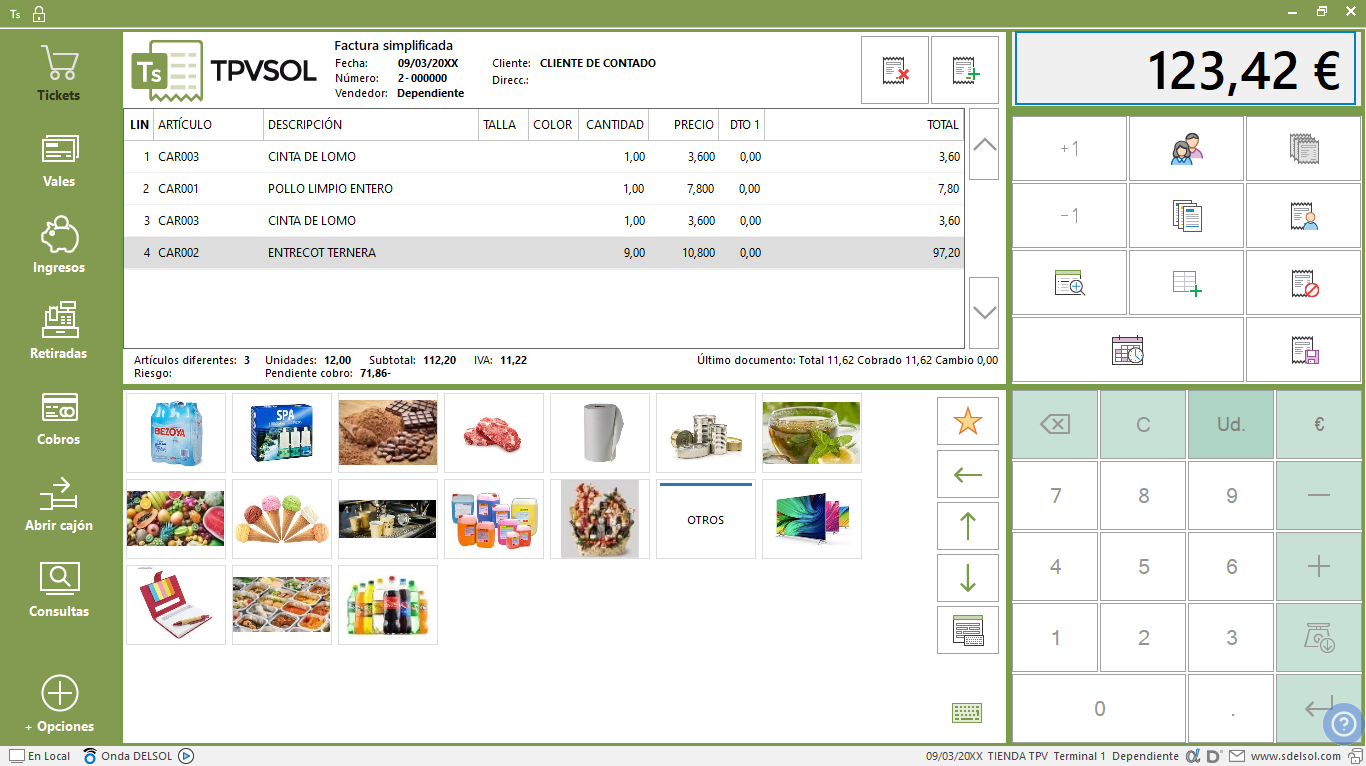Click keypad minus key
The image size is (1366, 766).
pyautogui.click(x=1319, y=495)
